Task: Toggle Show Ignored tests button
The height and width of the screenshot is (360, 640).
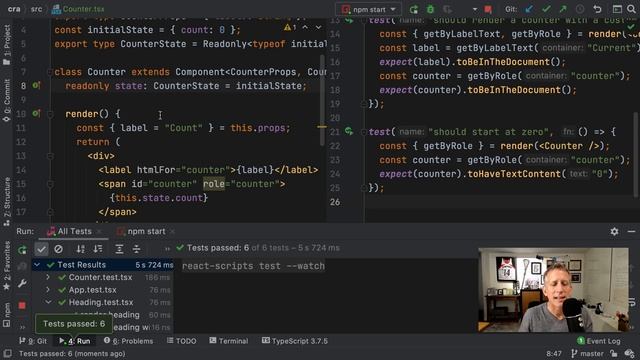Action: click(58, 249)
